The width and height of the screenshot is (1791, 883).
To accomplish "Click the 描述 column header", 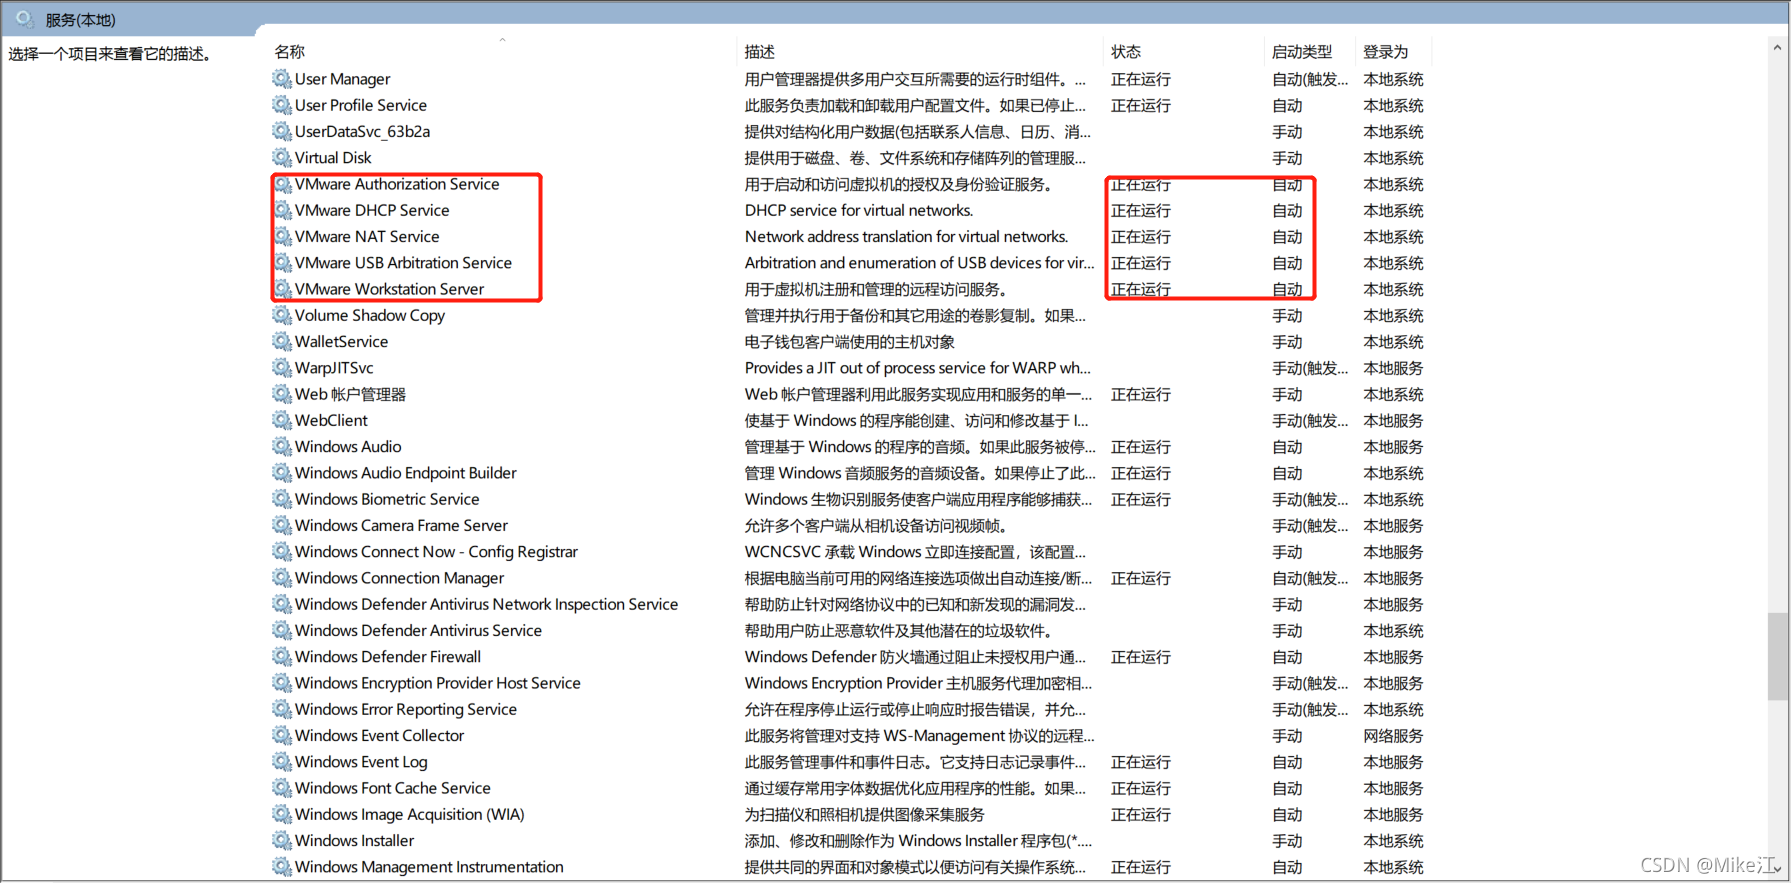I will [x=760, y=51].
